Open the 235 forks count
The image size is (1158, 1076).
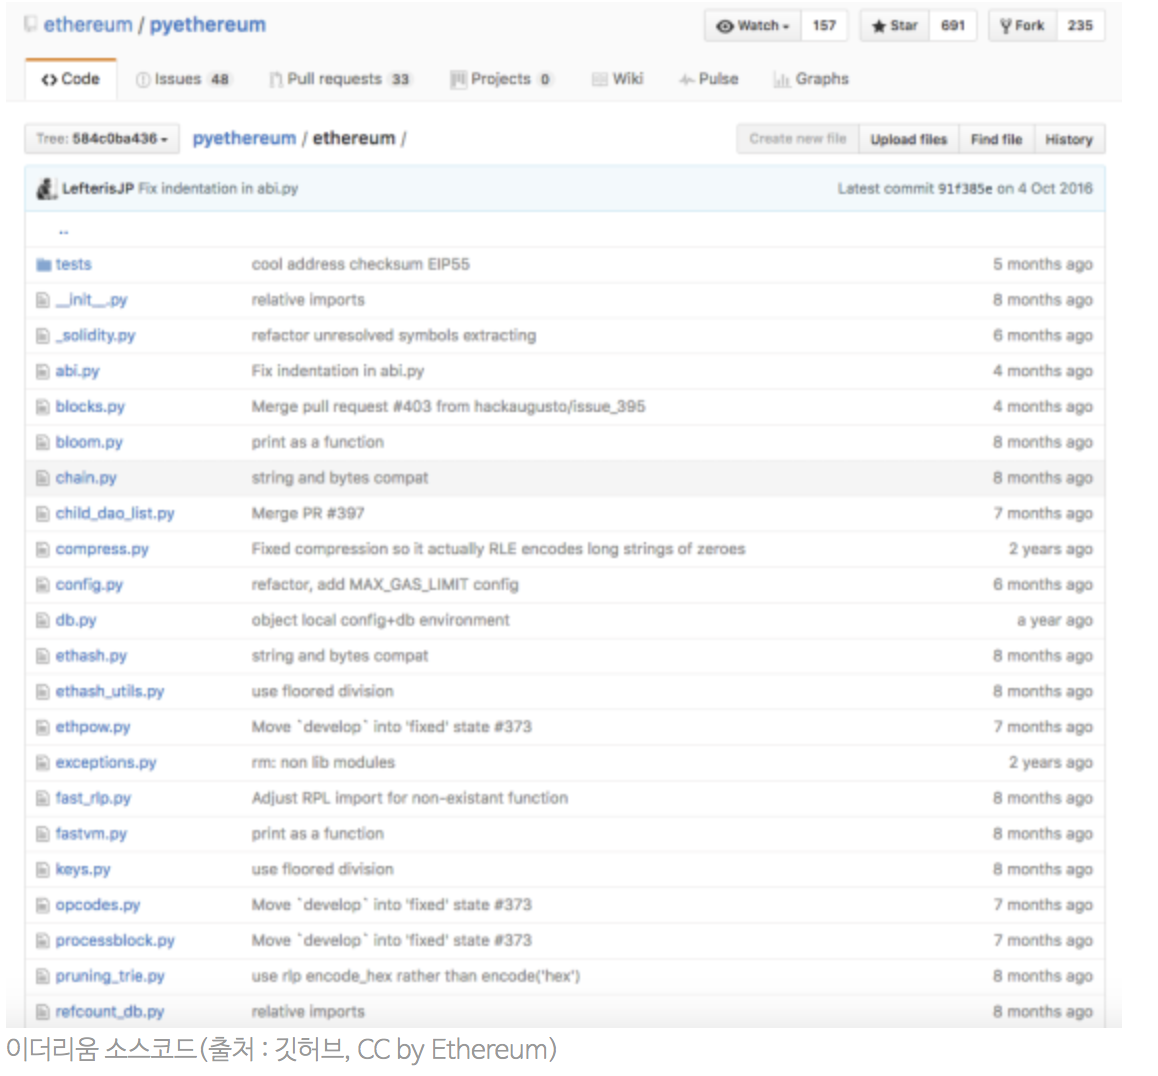coord(1080,26)
